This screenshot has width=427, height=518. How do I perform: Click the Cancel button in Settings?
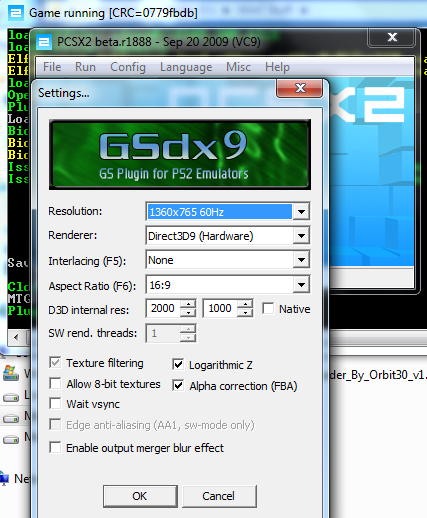click(219, 496)
